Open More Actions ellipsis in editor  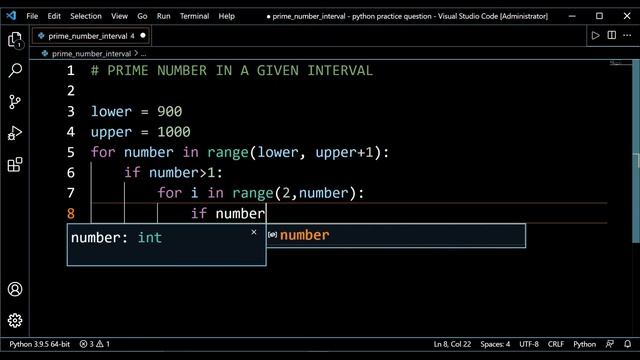(x=627, y=36)
